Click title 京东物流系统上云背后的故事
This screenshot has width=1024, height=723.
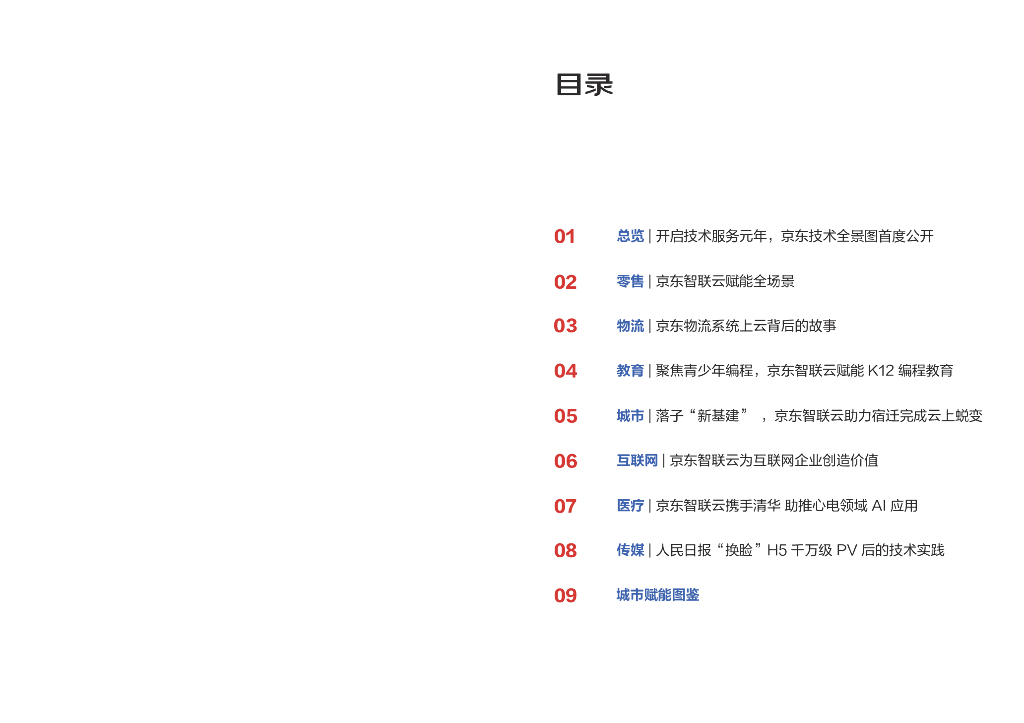pyautogui.click(x=746, y=325)
